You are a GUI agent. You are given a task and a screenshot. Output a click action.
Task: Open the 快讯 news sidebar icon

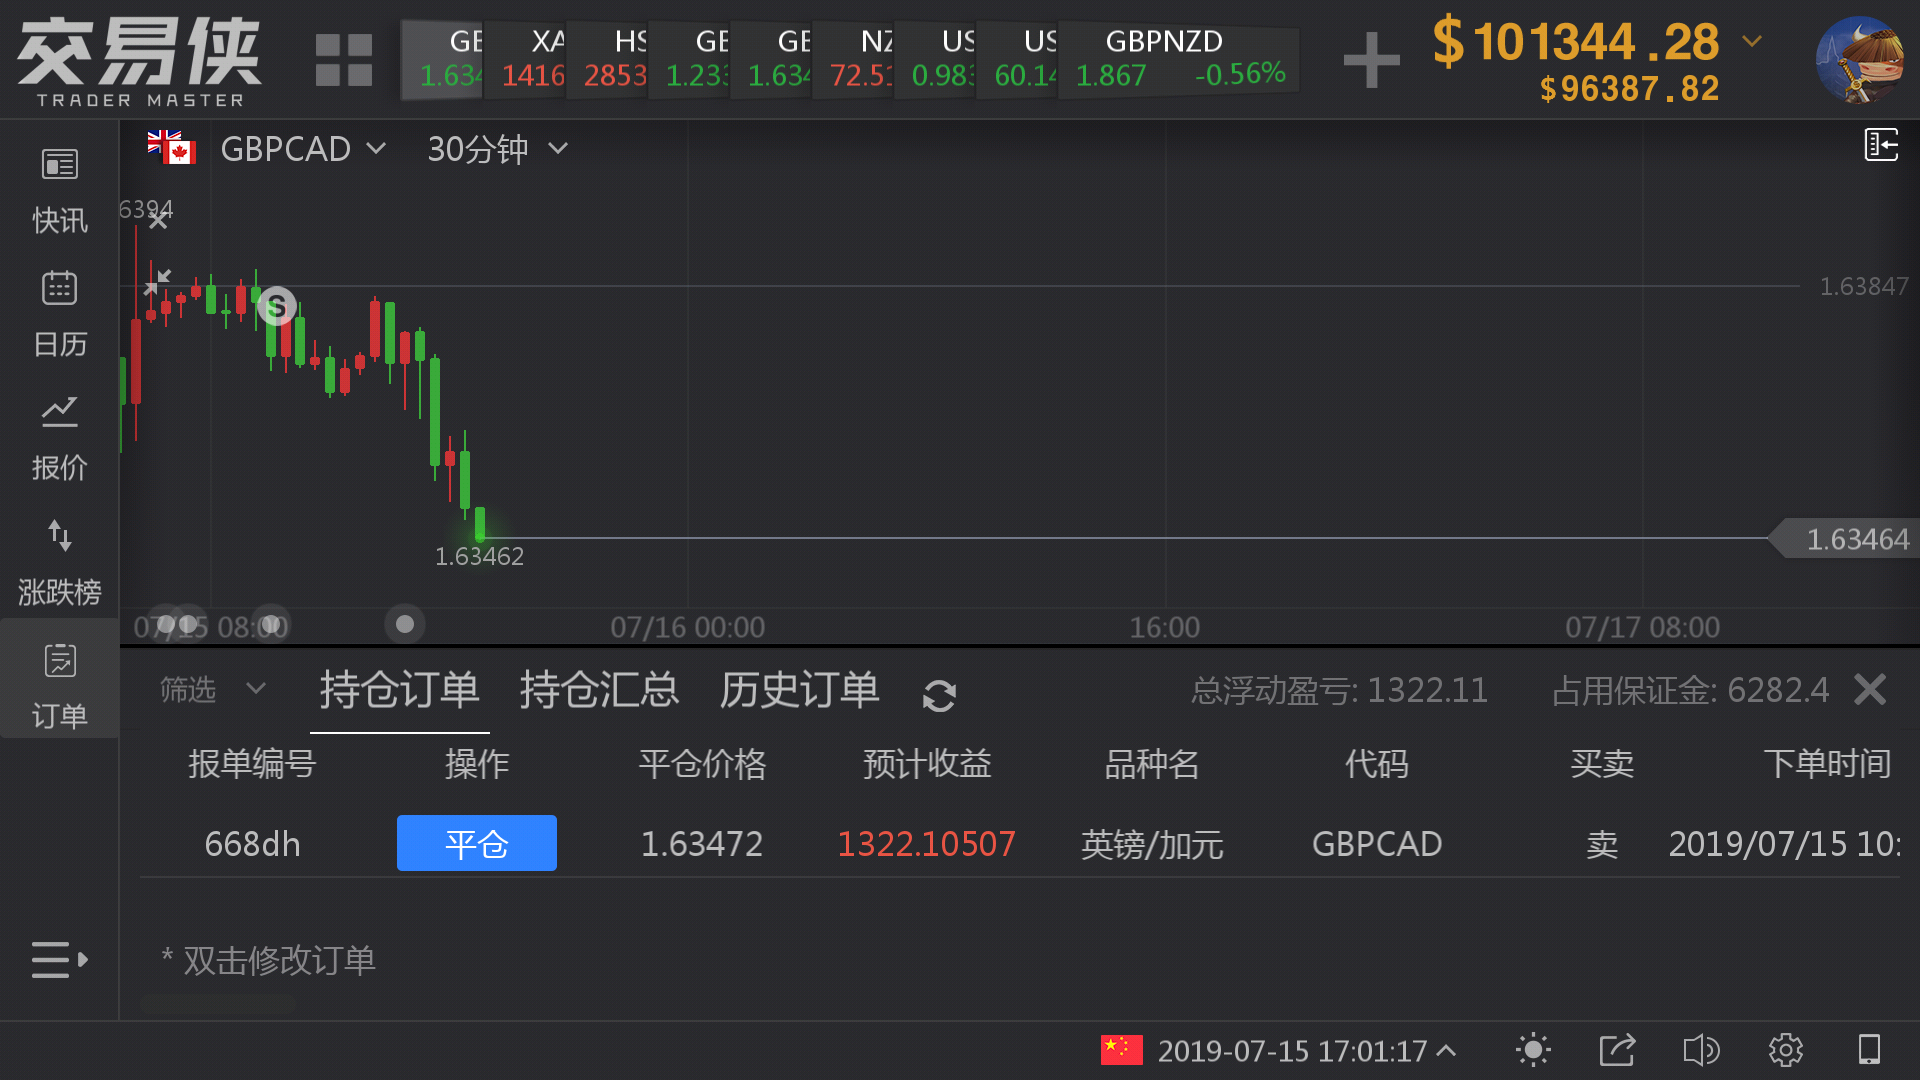click(x=59, y=189)
